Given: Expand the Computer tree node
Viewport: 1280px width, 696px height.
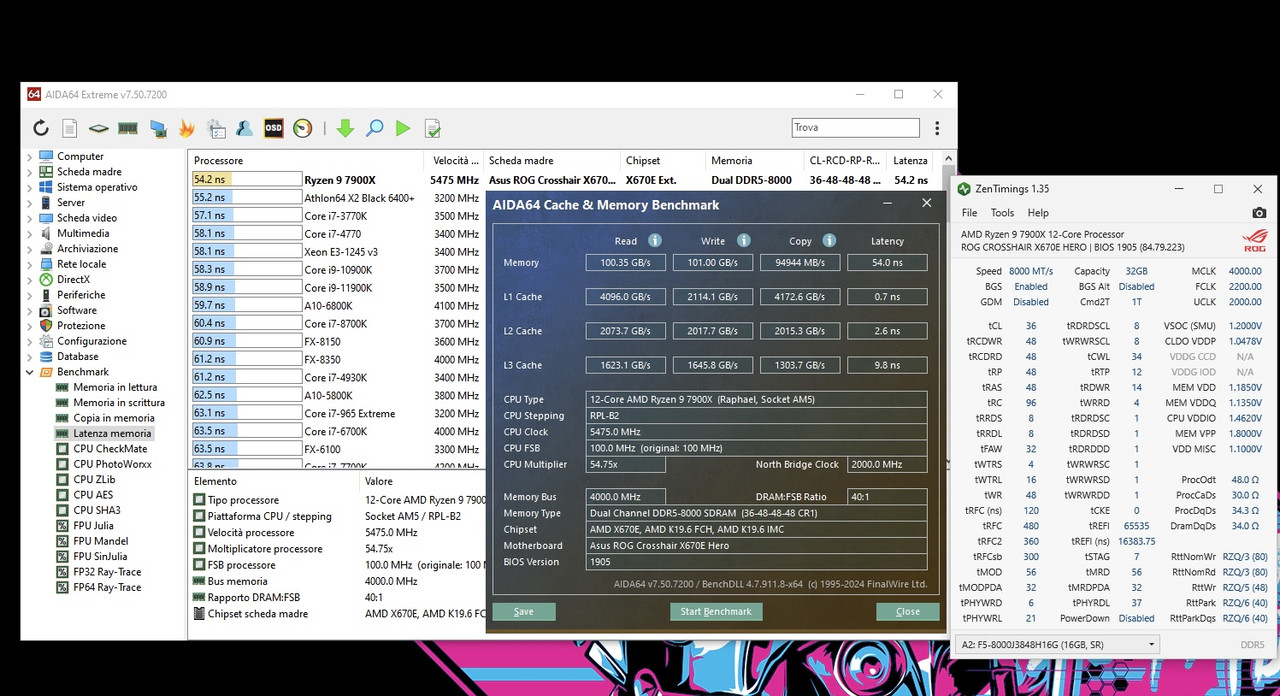Looking at the screenshot, I should tap(29, 156).
